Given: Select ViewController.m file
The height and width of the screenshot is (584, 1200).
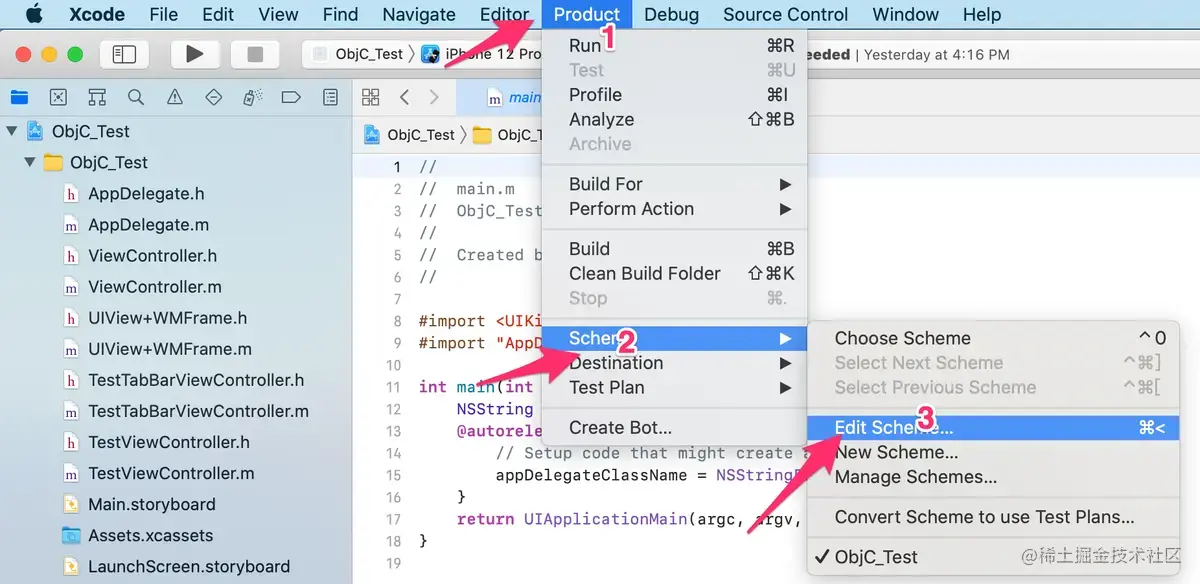Looking at the screenshot, I should (155, 286).
